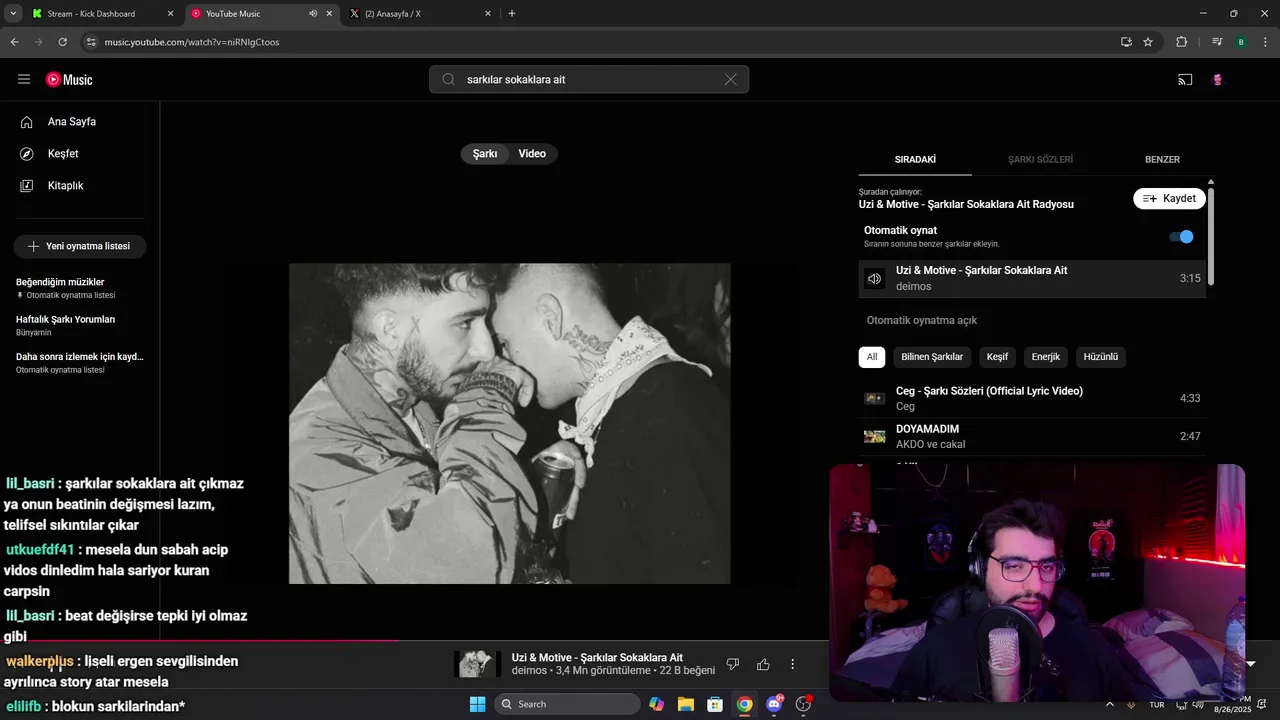Click the album art in the main player
Image resolution: width=1280 pixels, height=720 pixels.
[x=510, y=424]
